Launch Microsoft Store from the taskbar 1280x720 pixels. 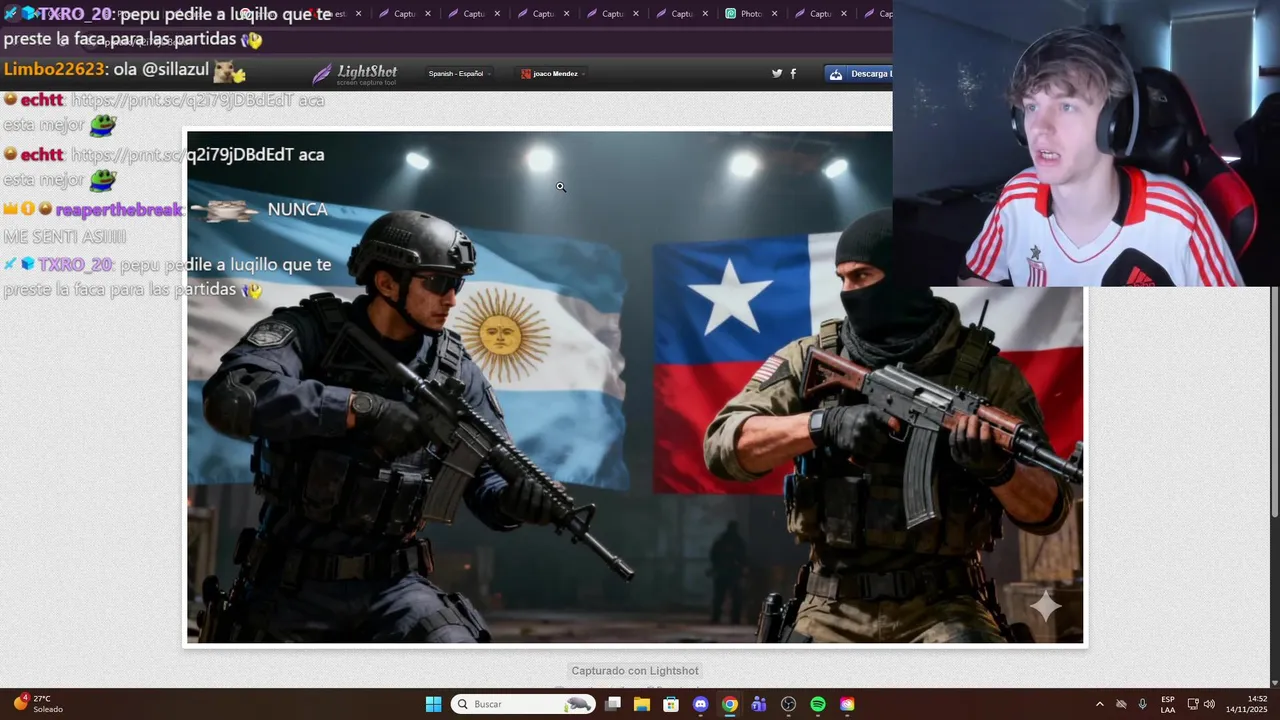click(671, 704)
